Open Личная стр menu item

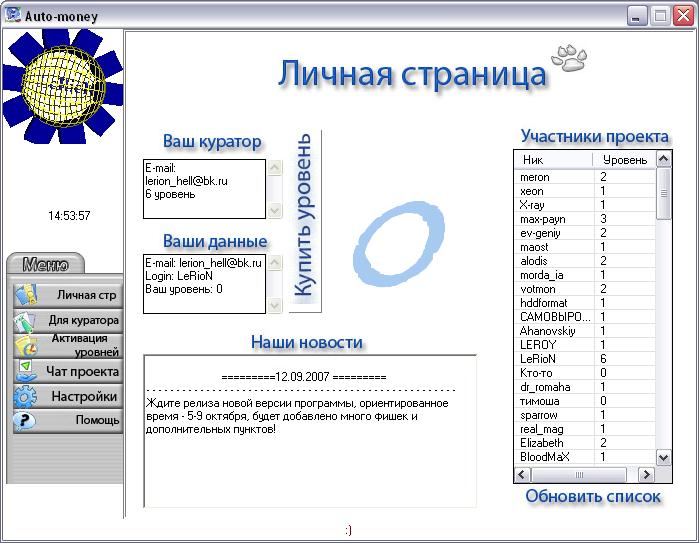click(x=68, y=295)
